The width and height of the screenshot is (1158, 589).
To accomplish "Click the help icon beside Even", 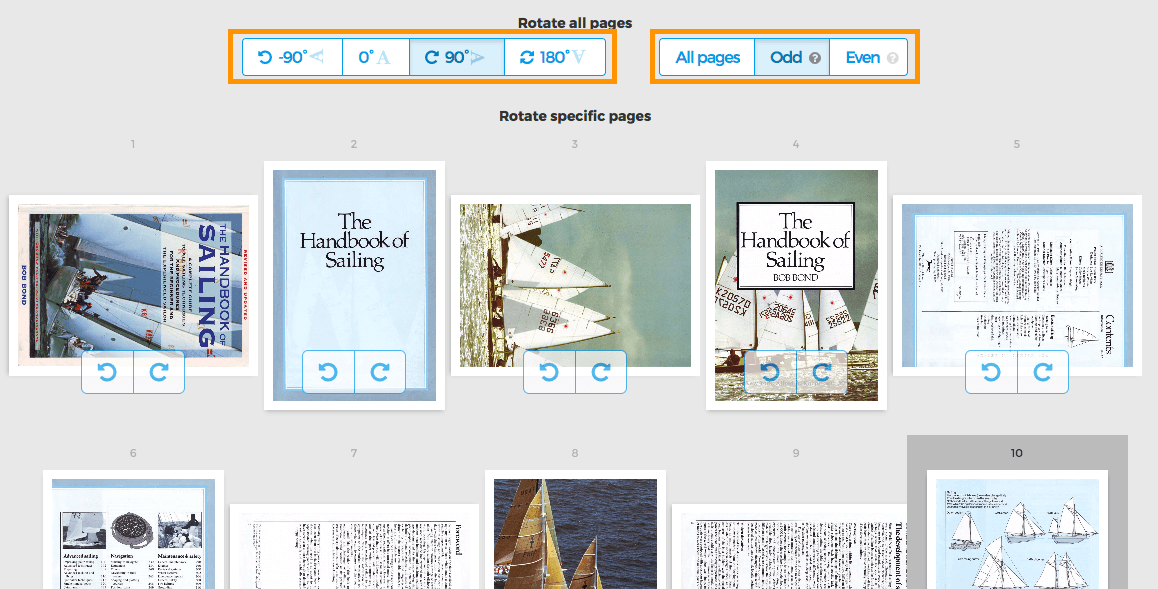I will [x=892, y=58].
